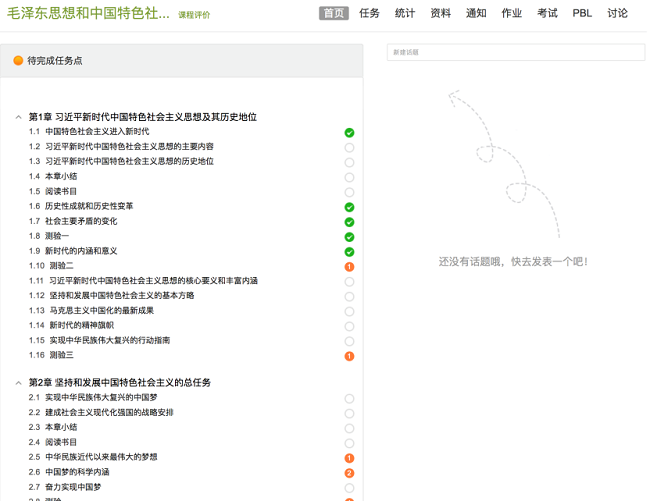Click orange number 2 badge for 2.6 中国梦的科学内涵
The width and height of the screenshot is (657, 501).
coord(349,473)
